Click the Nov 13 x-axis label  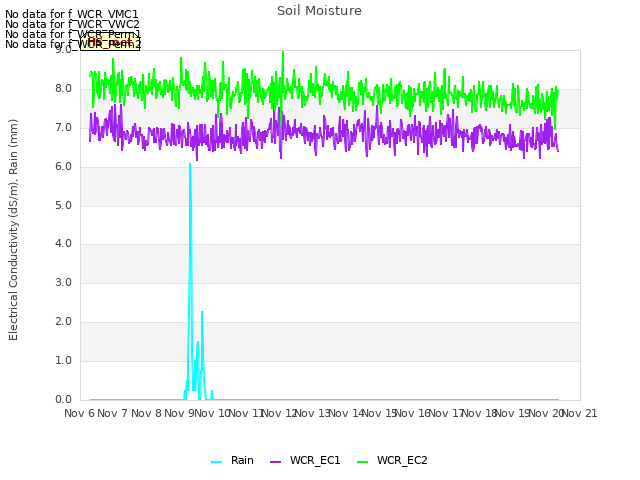(x=312, y=413)
